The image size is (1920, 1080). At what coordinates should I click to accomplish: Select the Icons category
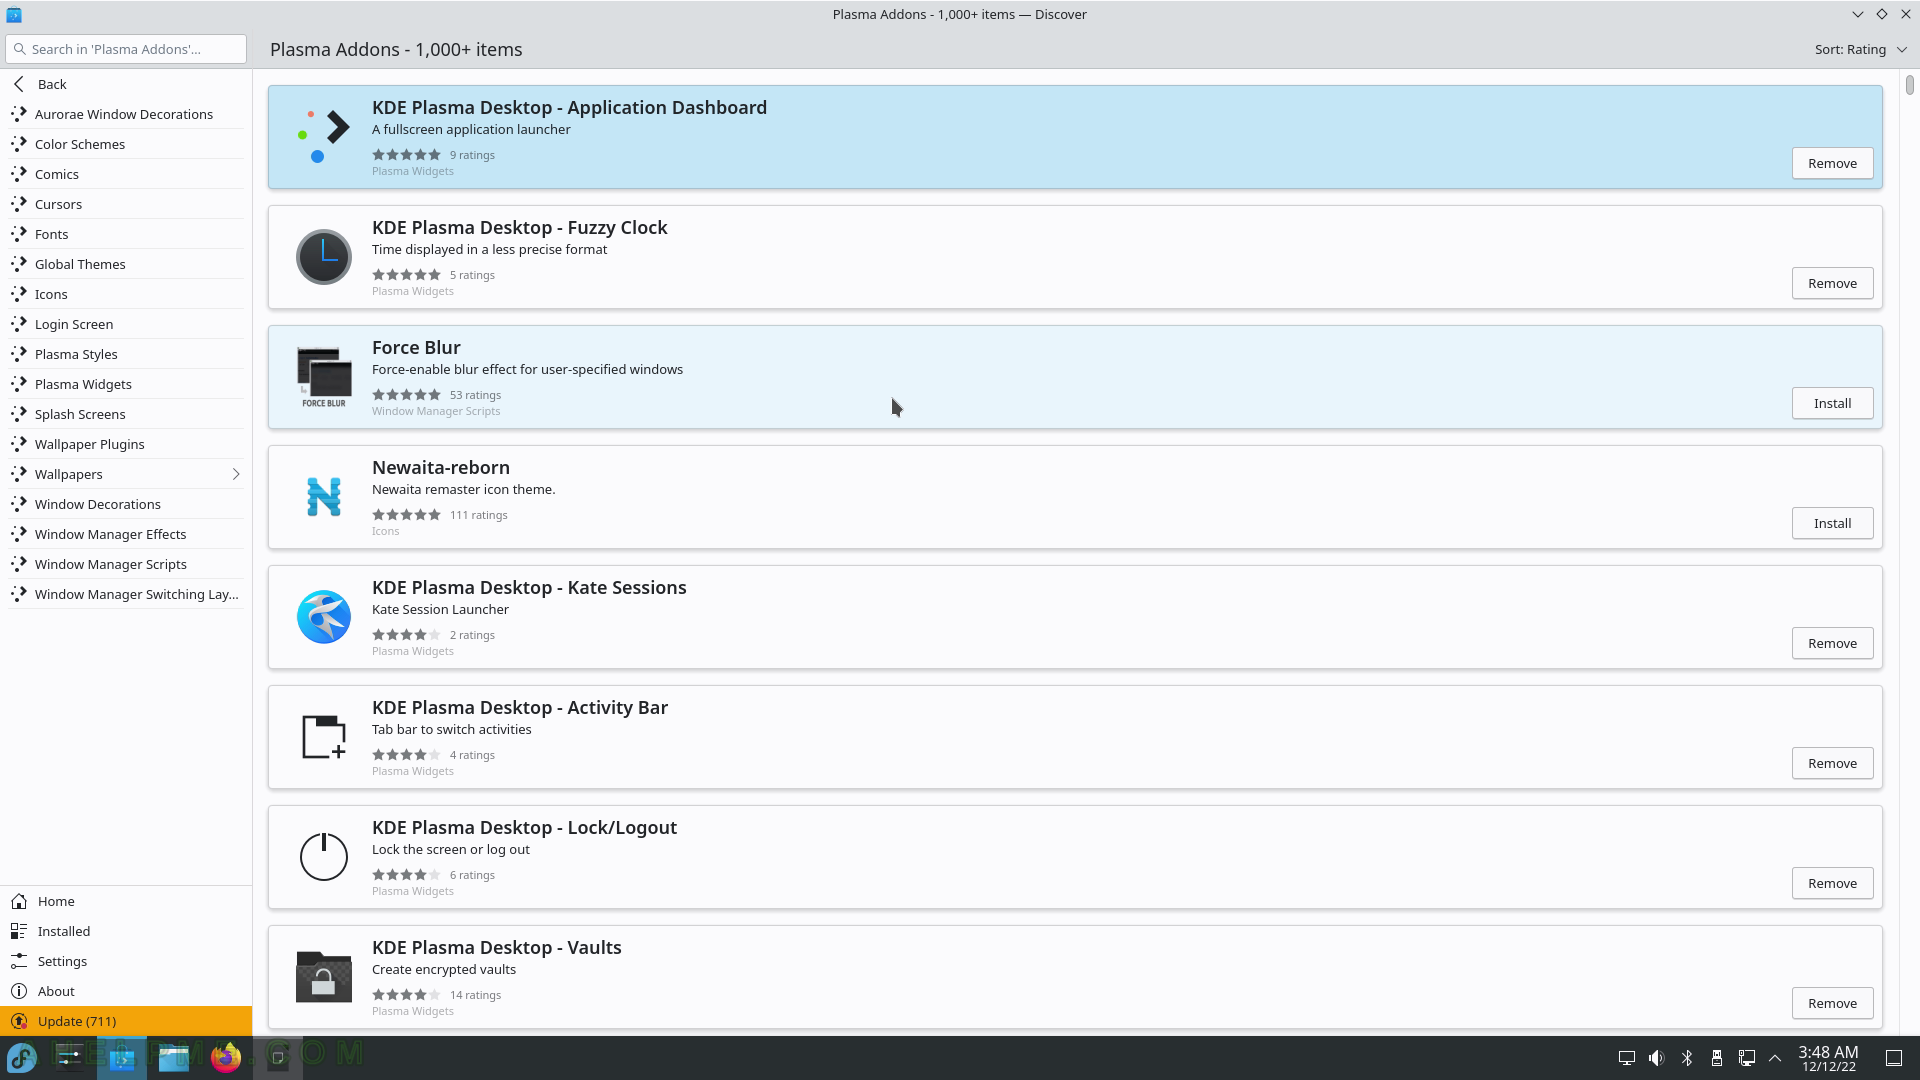pyautogui.click(x=126, y=294)
